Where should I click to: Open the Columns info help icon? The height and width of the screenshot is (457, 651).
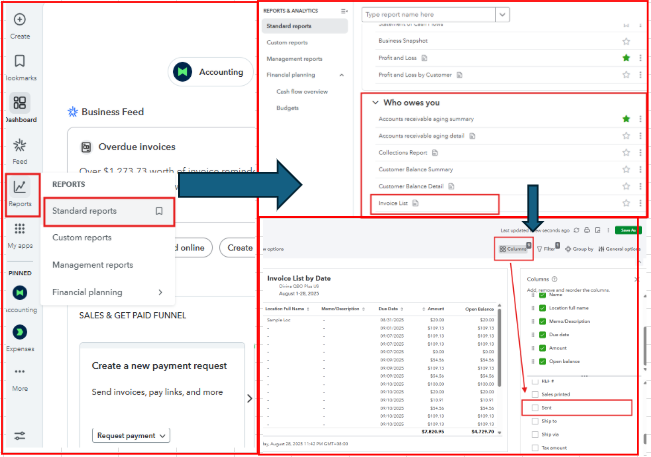tap(554, 279)
